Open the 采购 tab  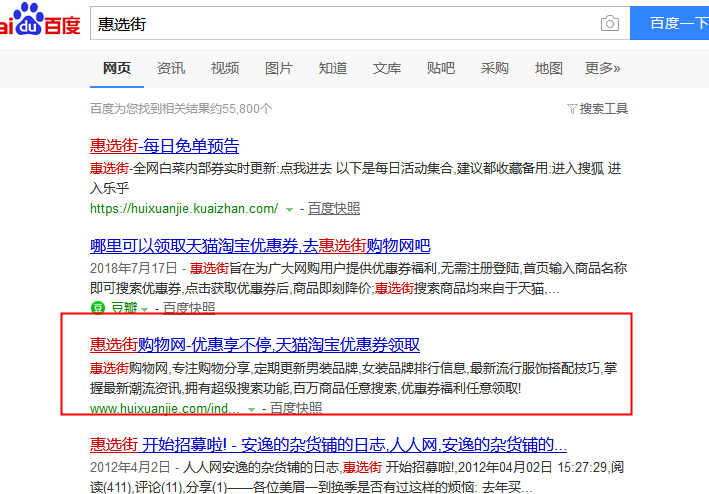click(x=495, y=68)
